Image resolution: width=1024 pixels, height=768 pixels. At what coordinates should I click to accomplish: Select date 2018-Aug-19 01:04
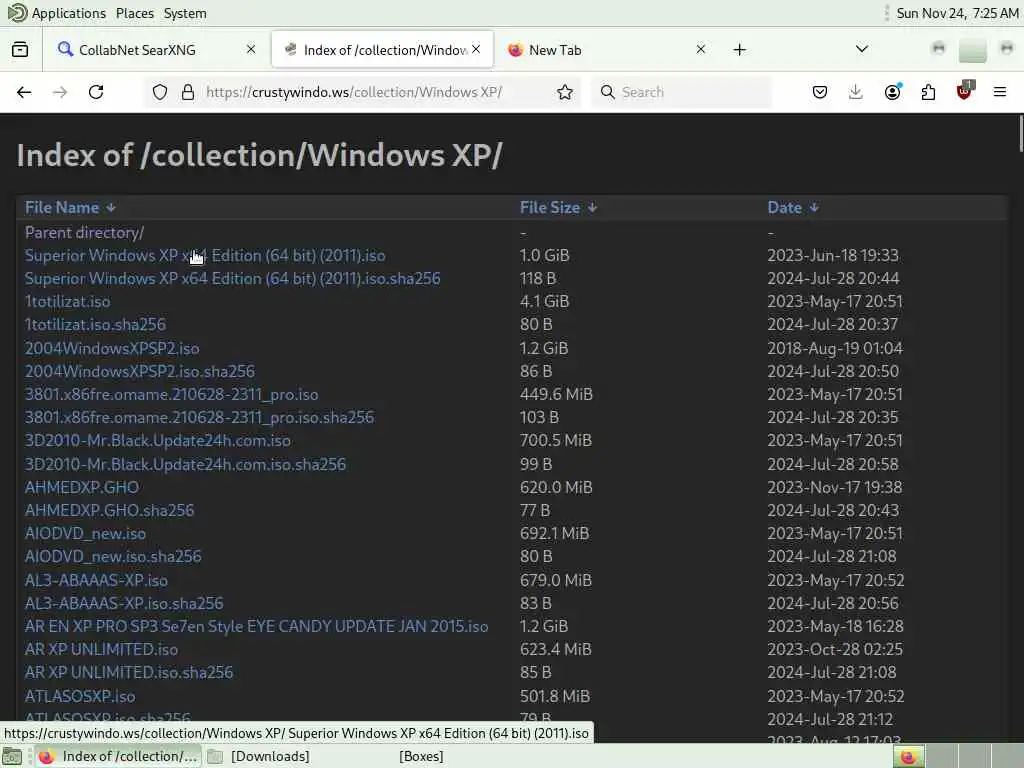[x=835, y=348]
